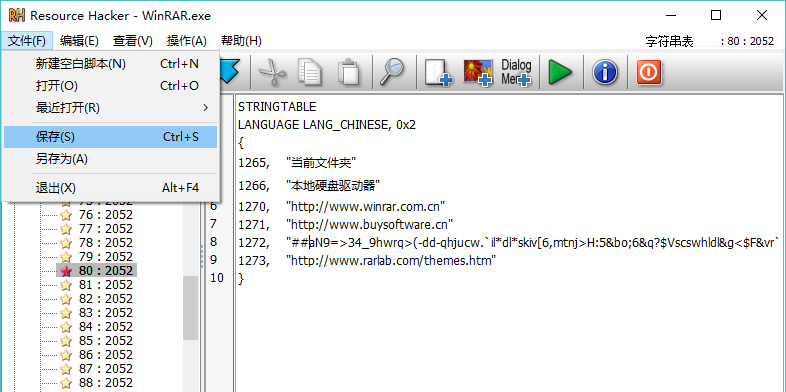Minimize the Resource Hacker window

click(670, 16)
